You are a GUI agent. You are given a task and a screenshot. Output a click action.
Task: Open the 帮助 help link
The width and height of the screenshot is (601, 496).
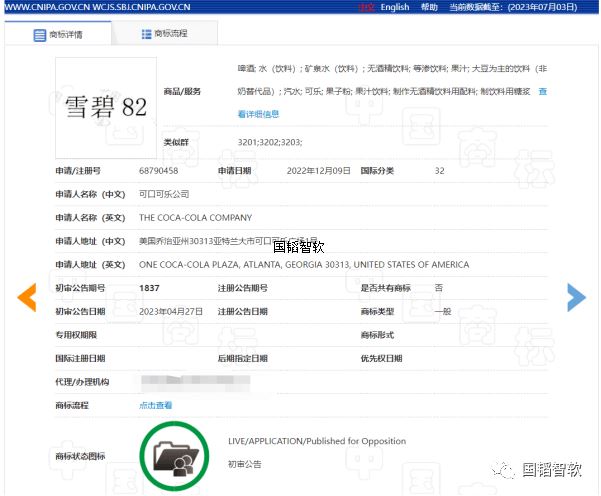[x=429, y=7]
